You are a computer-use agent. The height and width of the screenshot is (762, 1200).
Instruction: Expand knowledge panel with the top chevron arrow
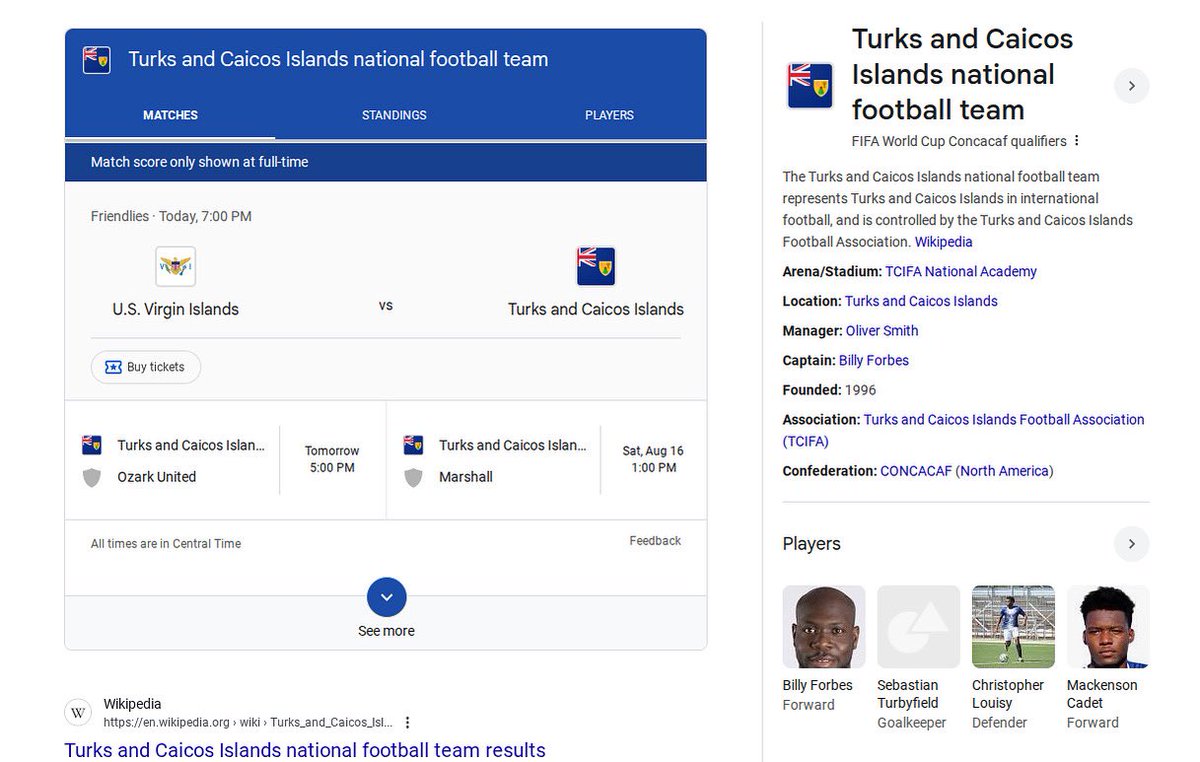click(1131, 86)
